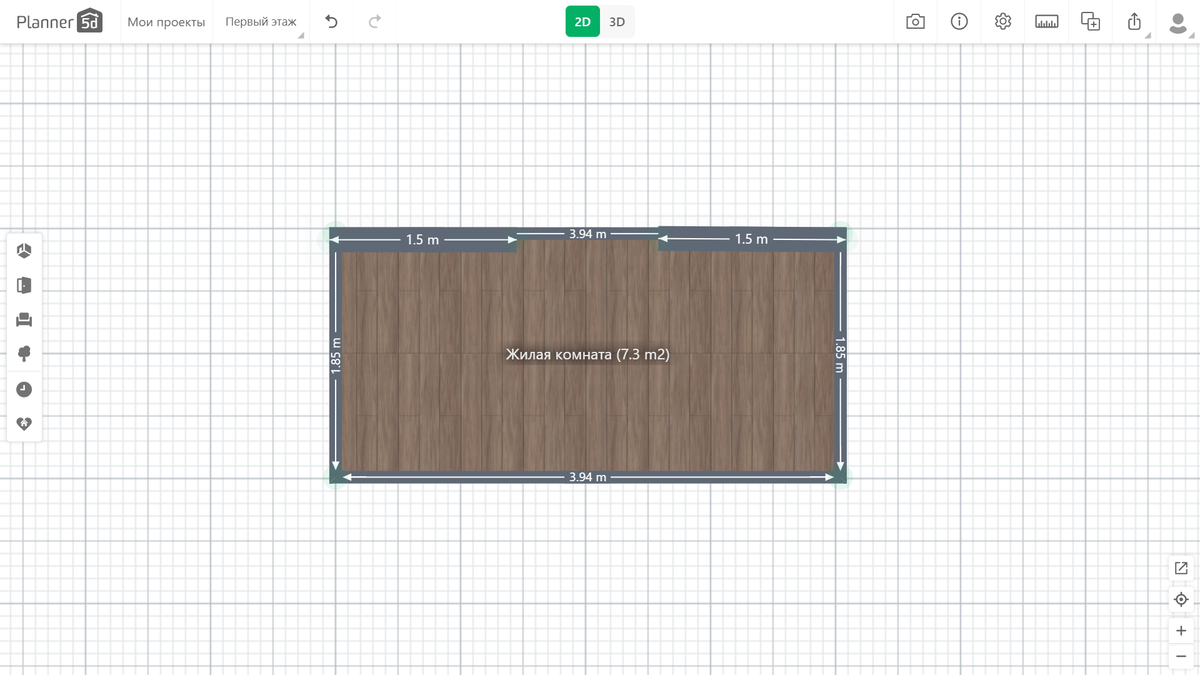Center the view with target icon
The image size is (1200, 675).
(x=1181, y=600)
